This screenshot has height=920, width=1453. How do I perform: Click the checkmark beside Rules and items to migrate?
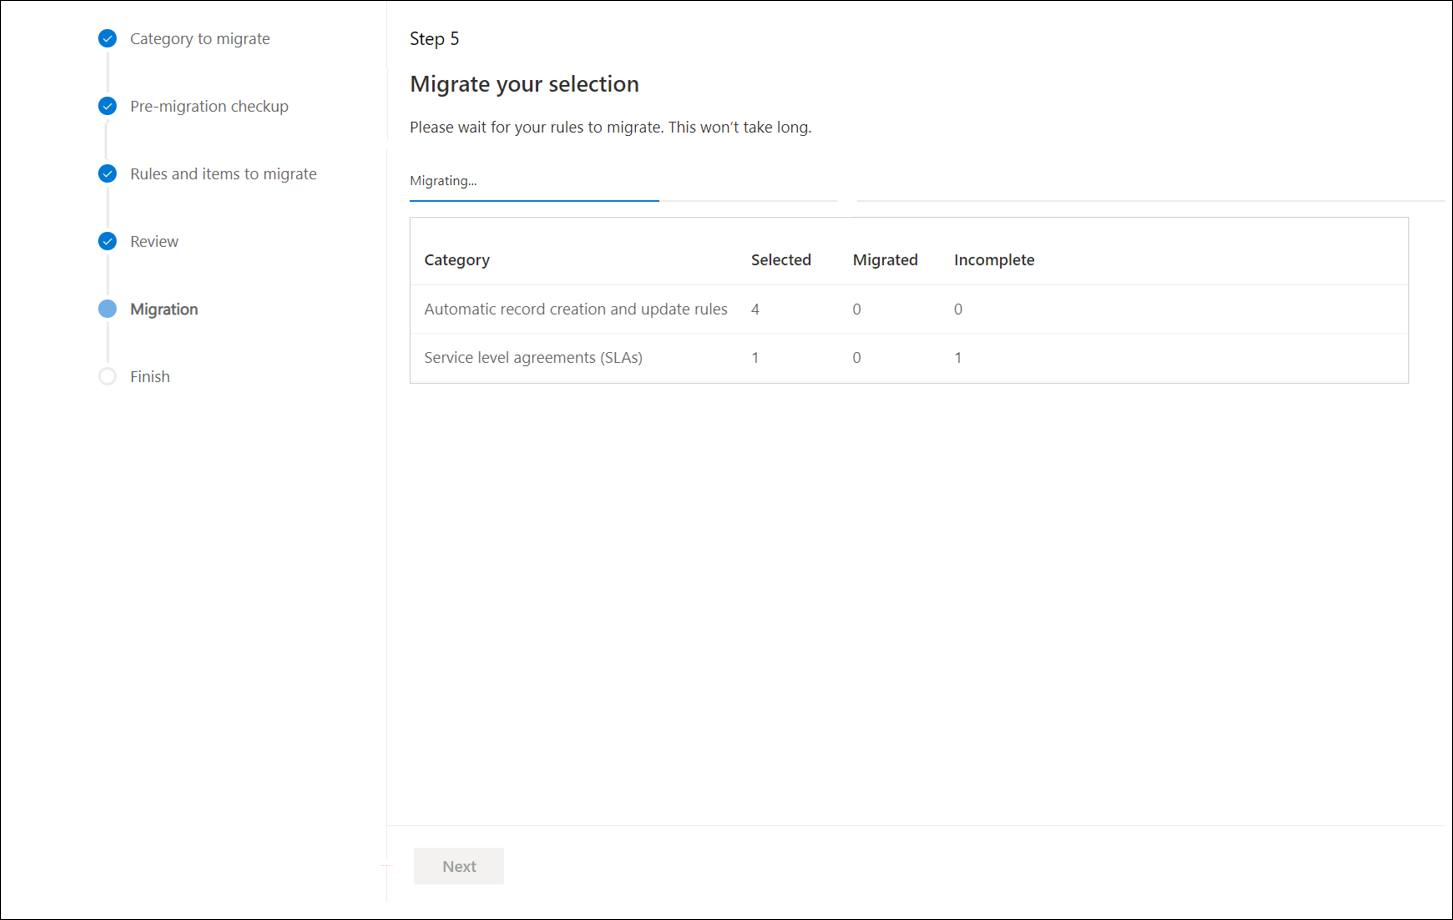pyautogui.click(x=107, y=174)
